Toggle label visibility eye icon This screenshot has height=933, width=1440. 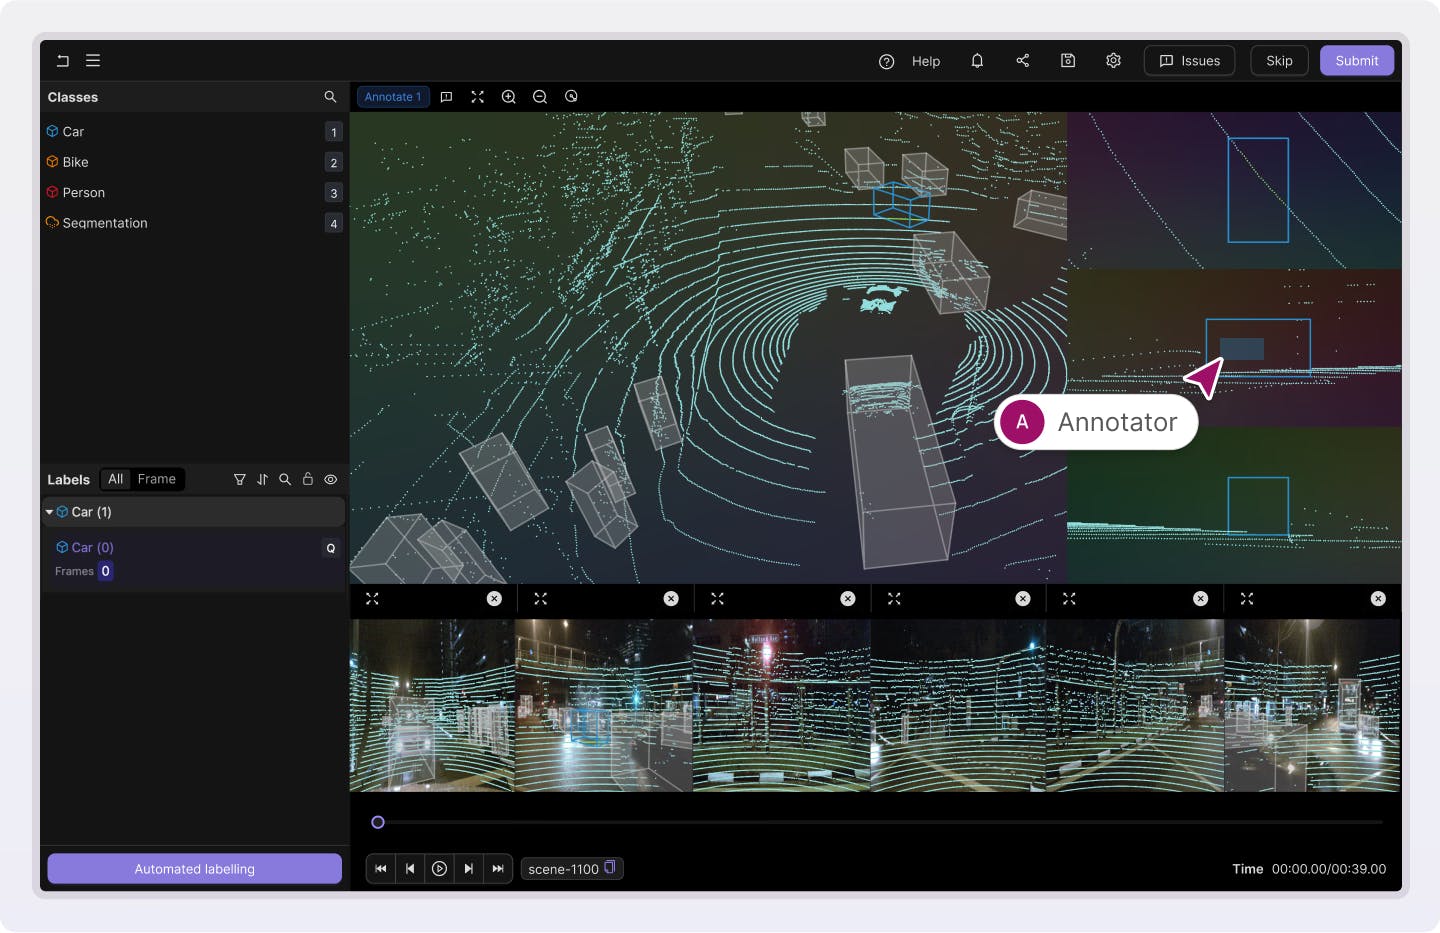tap(331, 480)
